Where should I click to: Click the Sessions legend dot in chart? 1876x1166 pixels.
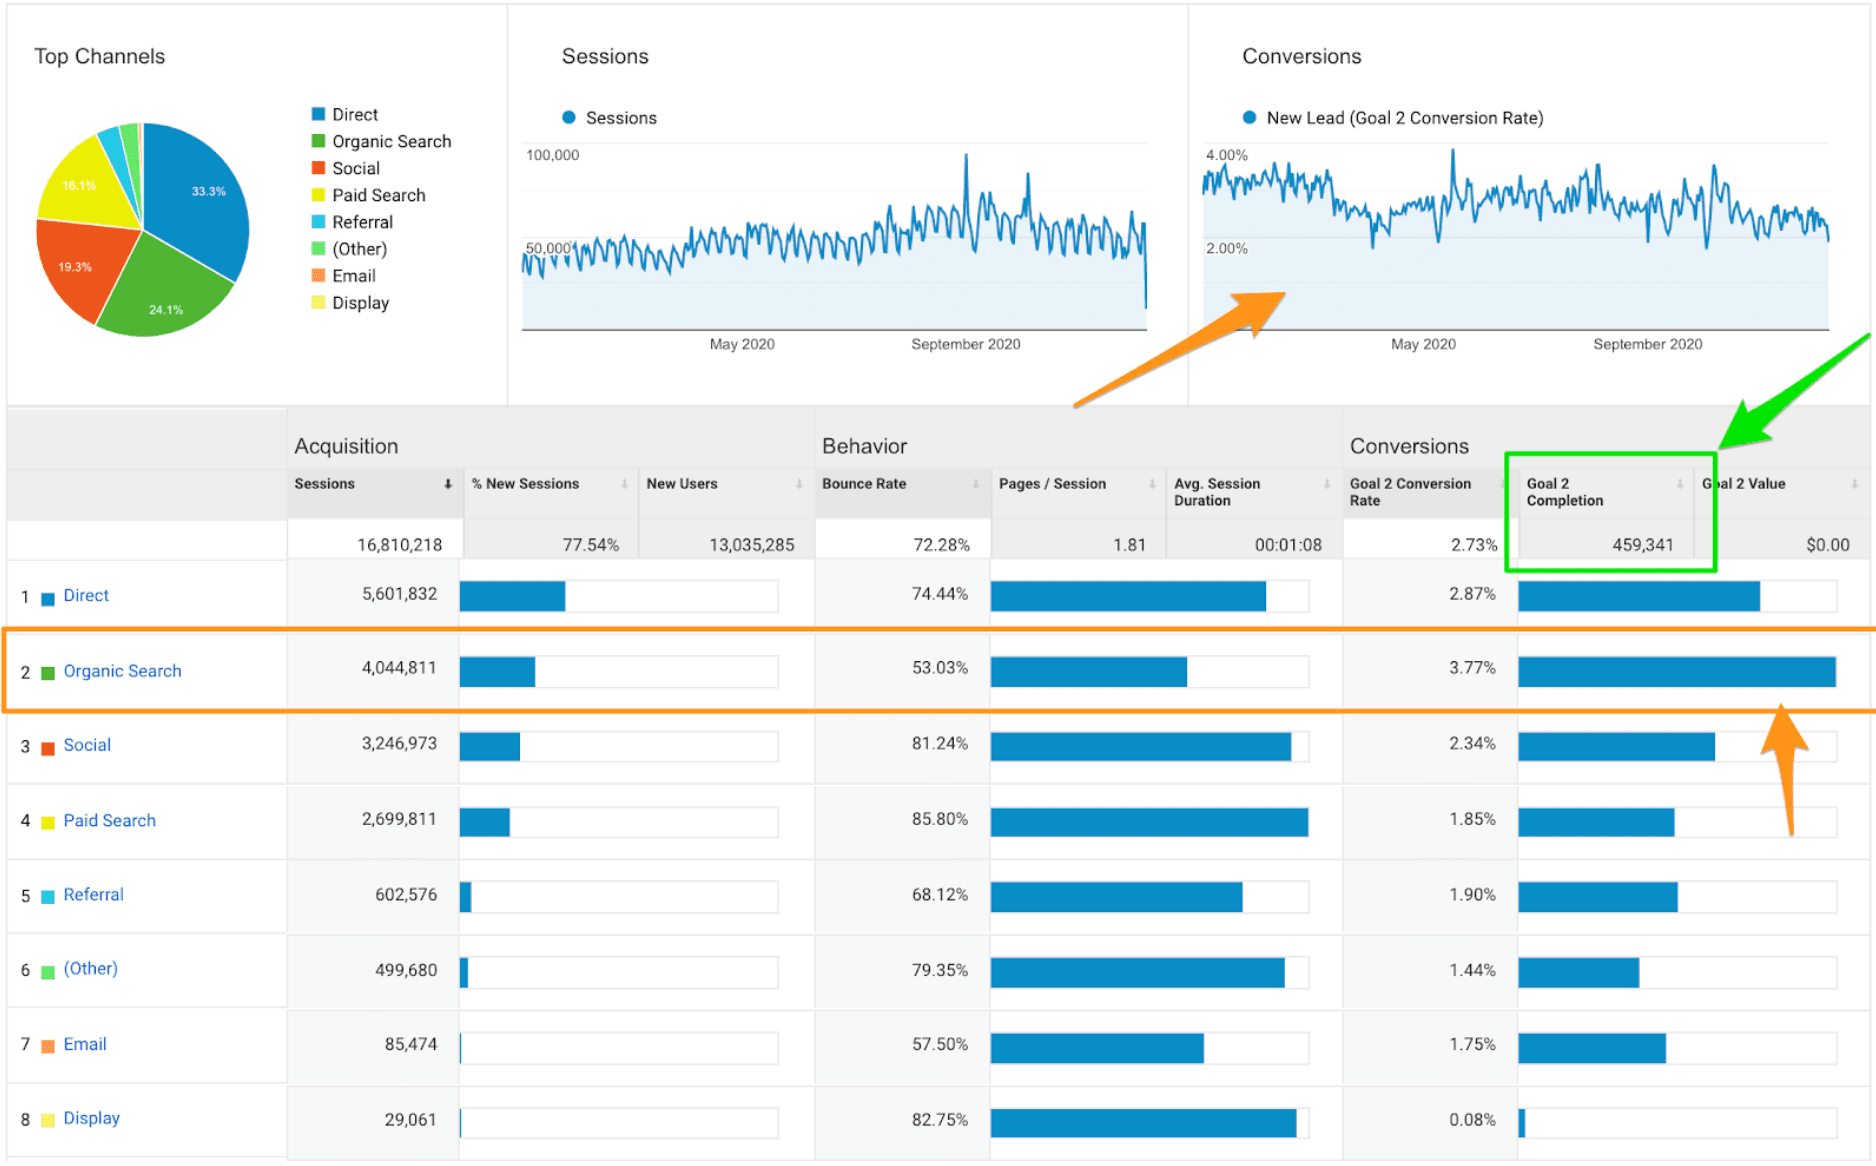tap(569, 118)
